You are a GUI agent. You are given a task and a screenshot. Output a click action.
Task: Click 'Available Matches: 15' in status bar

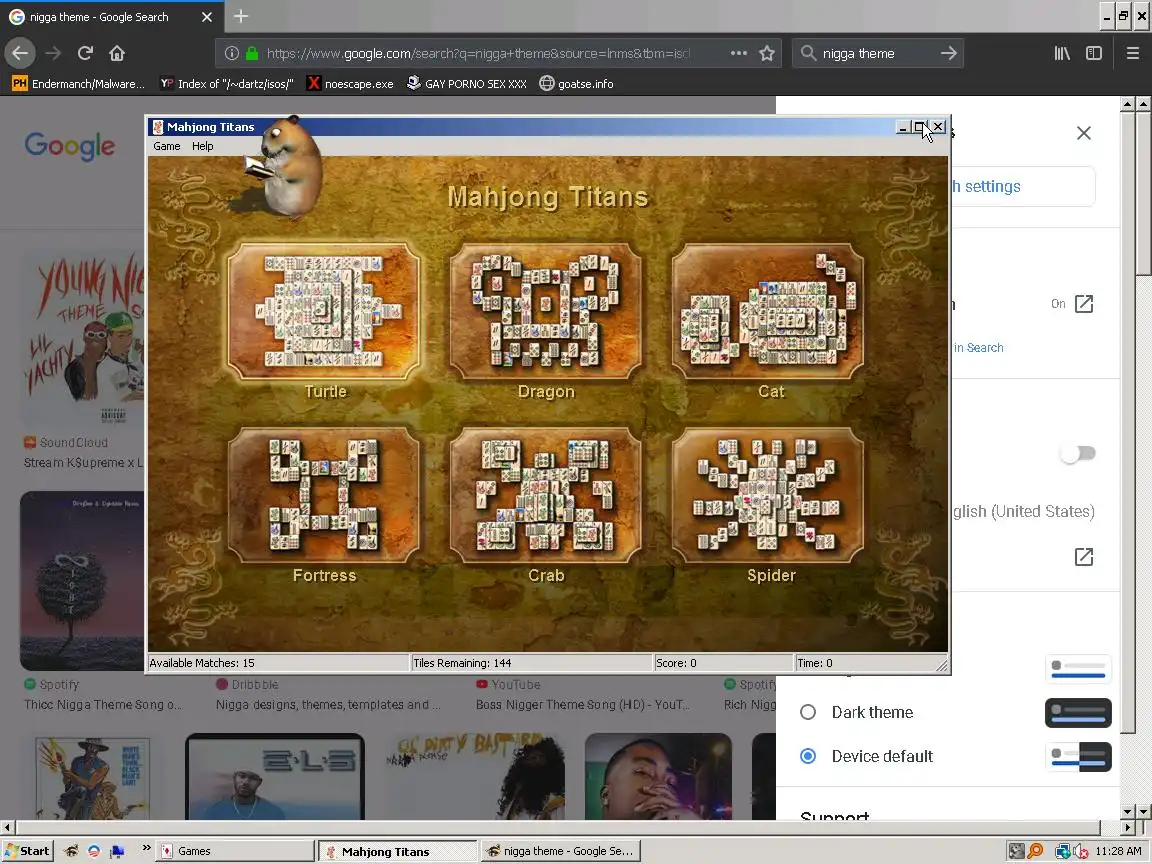click(x=202, y=663)
